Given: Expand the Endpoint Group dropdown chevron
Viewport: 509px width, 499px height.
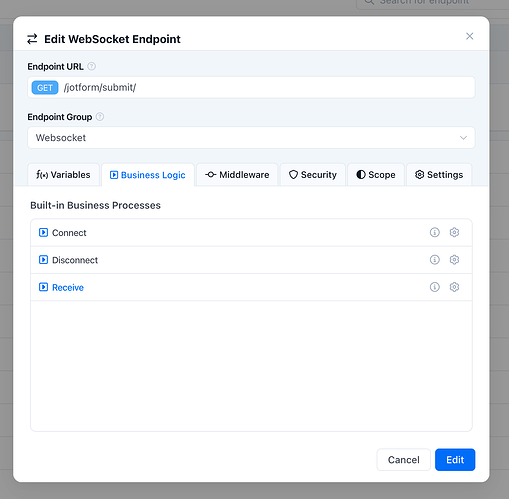Looking at the screenshot, I should click(463, 138).
